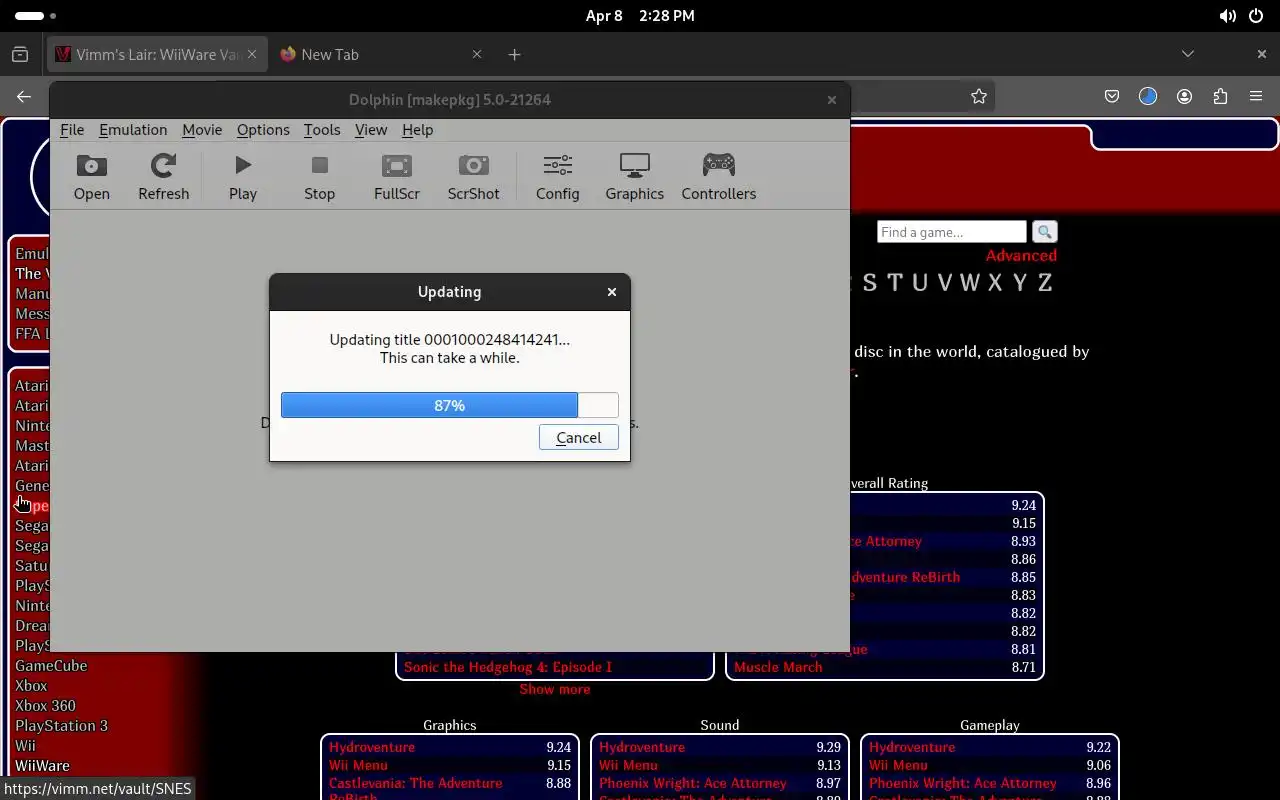Select letter W in the alphabet index

969,283
